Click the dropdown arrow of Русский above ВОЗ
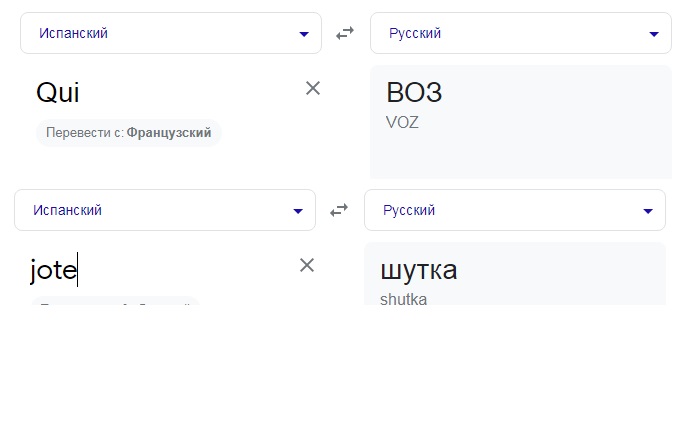The image size is (689, 422). pos(654,34)
